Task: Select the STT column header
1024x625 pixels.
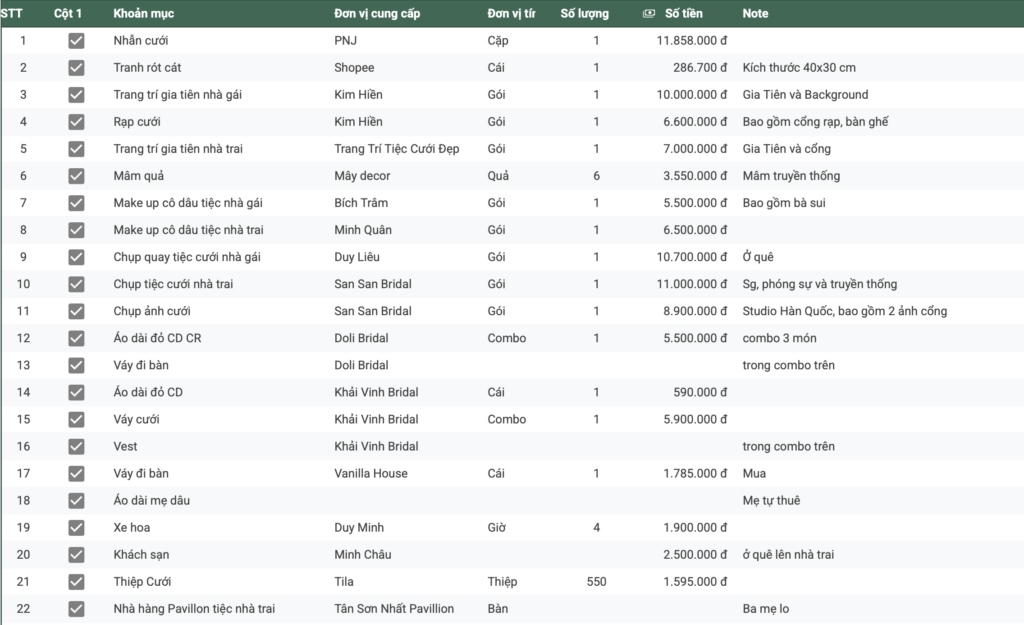Action: pos(11,13)
